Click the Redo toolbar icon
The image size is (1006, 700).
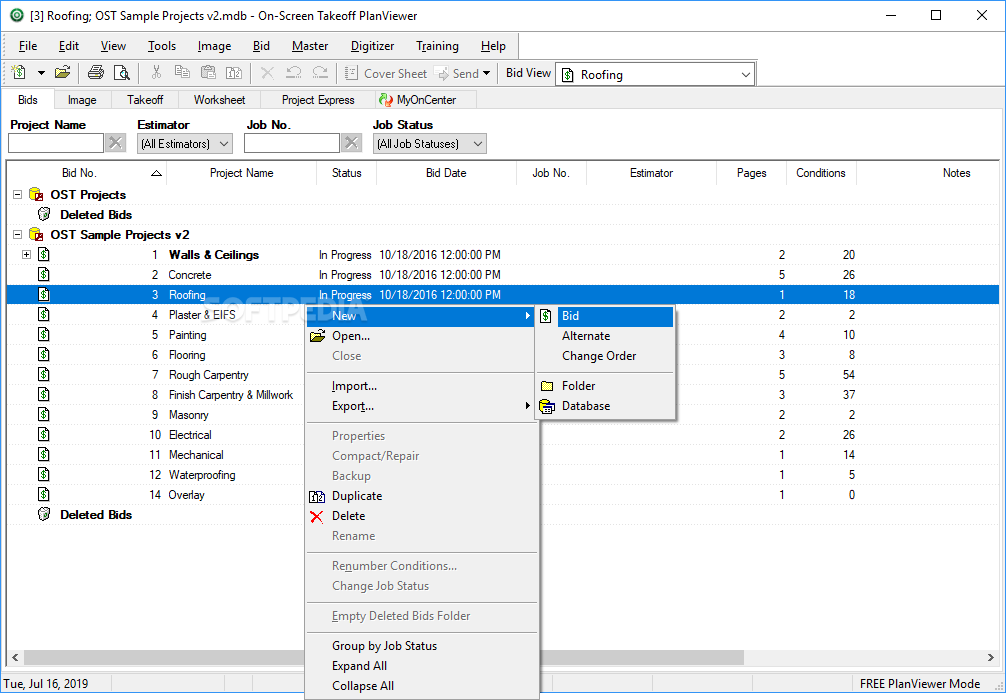[320, 73]
